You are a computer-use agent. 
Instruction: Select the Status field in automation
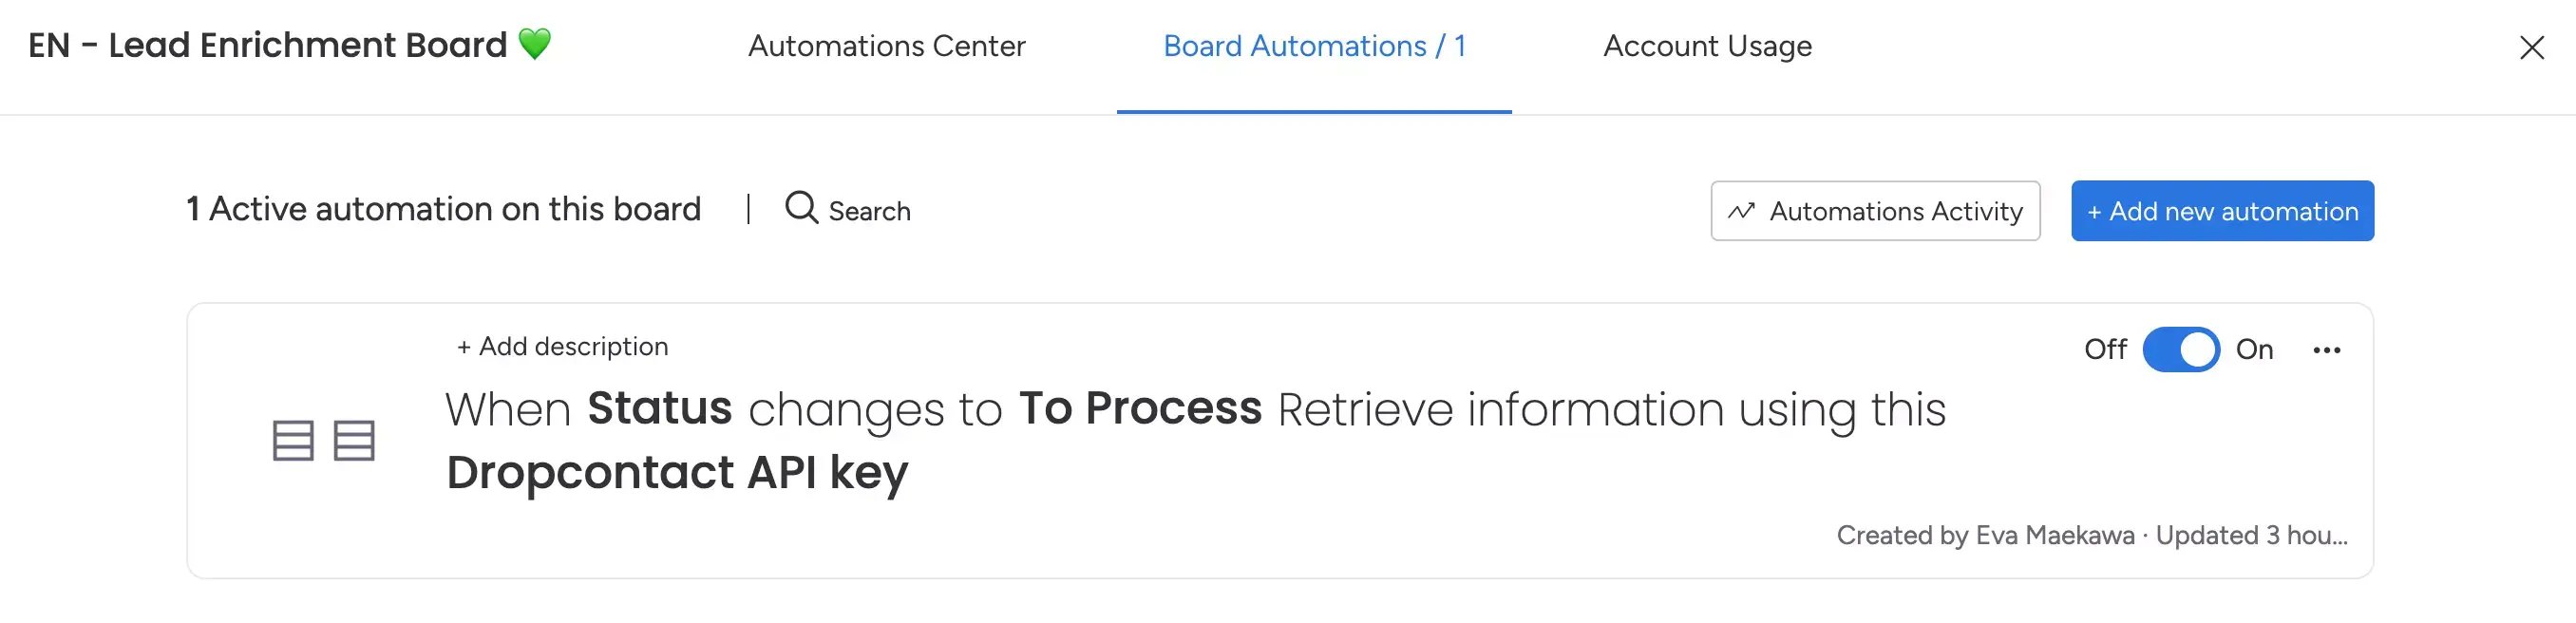point(659,408)
